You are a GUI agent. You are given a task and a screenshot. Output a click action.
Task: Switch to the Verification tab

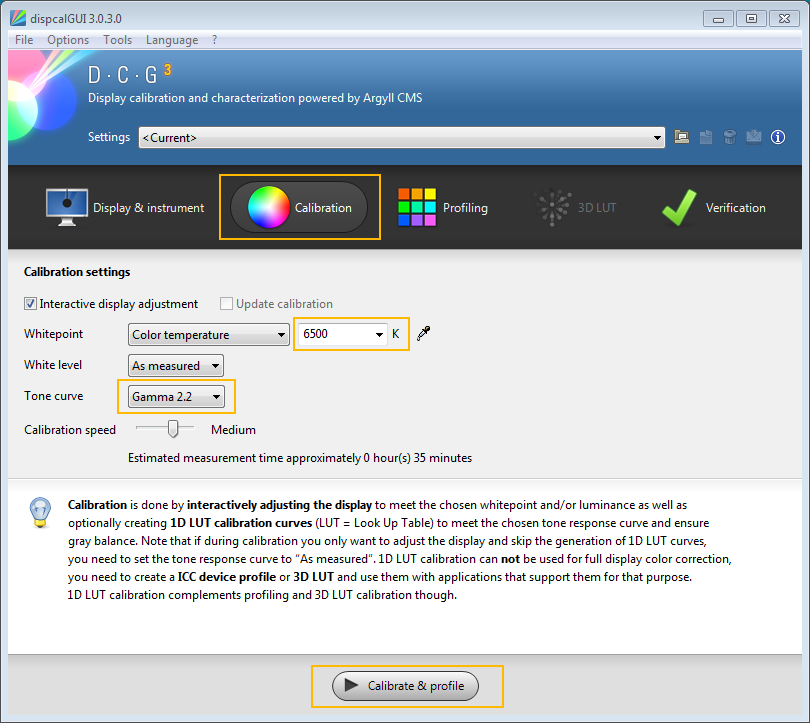pyautogui.click(x=713, y=208)
